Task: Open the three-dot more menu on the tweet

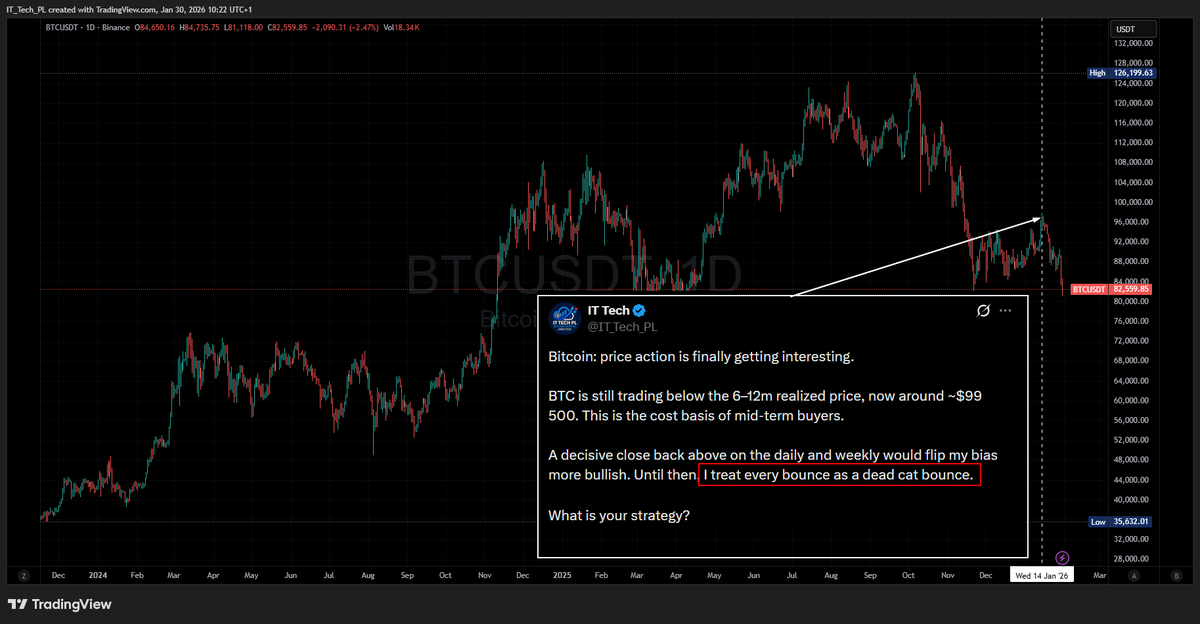Action: tap(1006, 311)
